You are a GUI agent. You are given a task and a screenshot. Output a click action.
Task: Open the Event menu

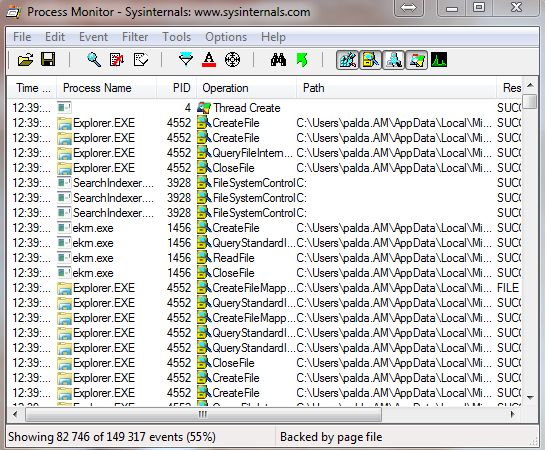click(93, 37)
